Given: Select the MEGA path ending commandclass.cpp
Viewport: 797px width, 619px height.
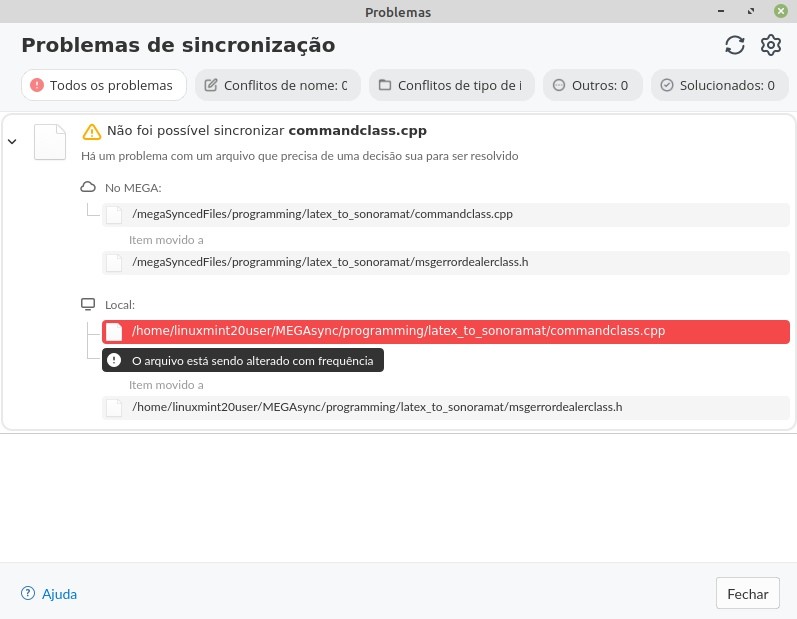Looking at the screenshot, I should pyautogui.click(x=446, y=214).
